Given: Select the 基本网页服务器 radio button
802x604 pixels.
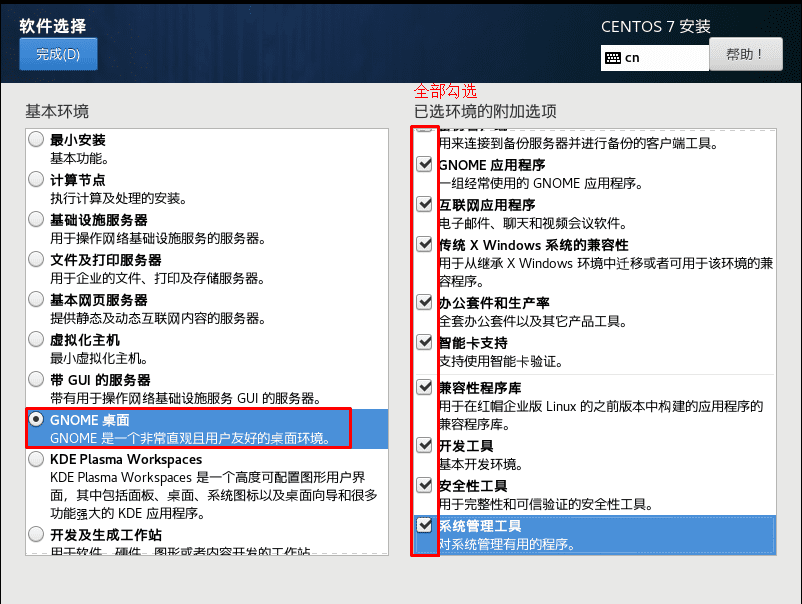Looking at the screenshot, I should 36,299.
